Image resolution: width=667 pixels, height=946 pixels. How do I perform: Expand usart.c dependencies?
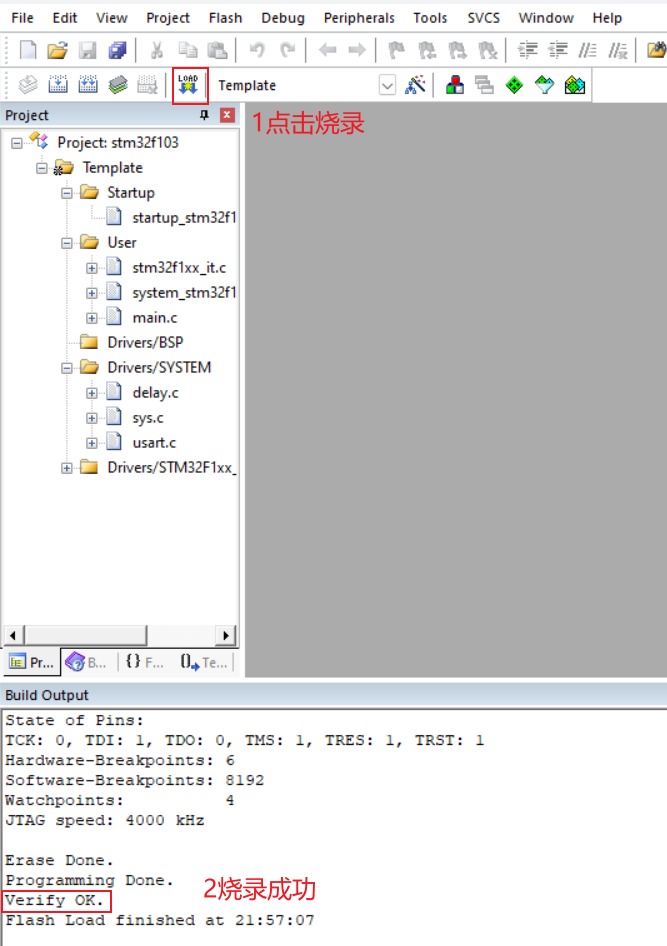click(x=92, y=443)
